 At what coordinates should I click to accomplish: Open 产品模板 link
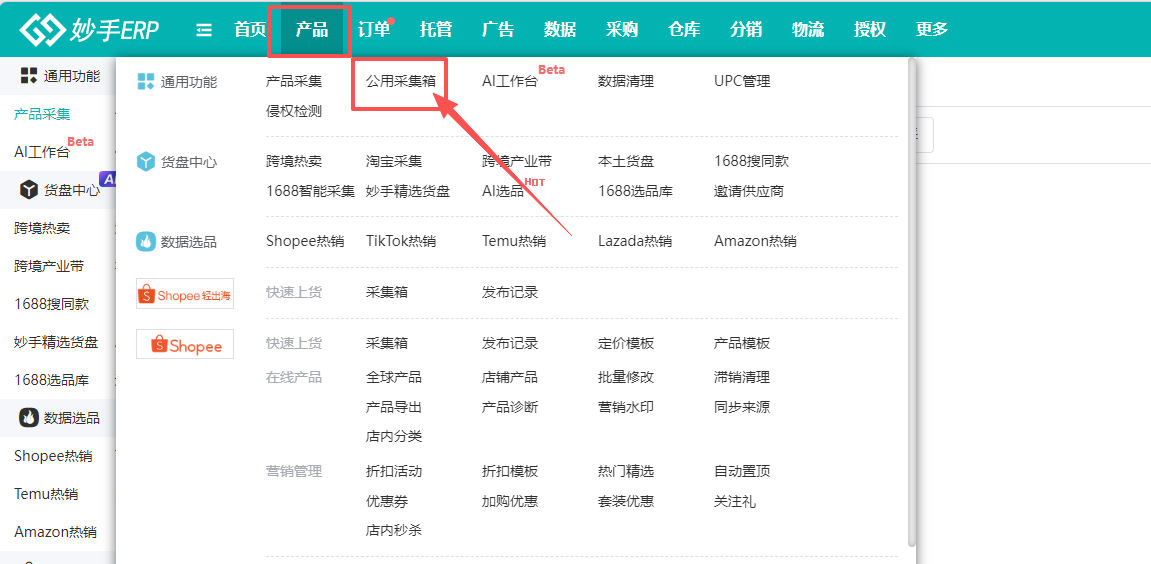742,343
